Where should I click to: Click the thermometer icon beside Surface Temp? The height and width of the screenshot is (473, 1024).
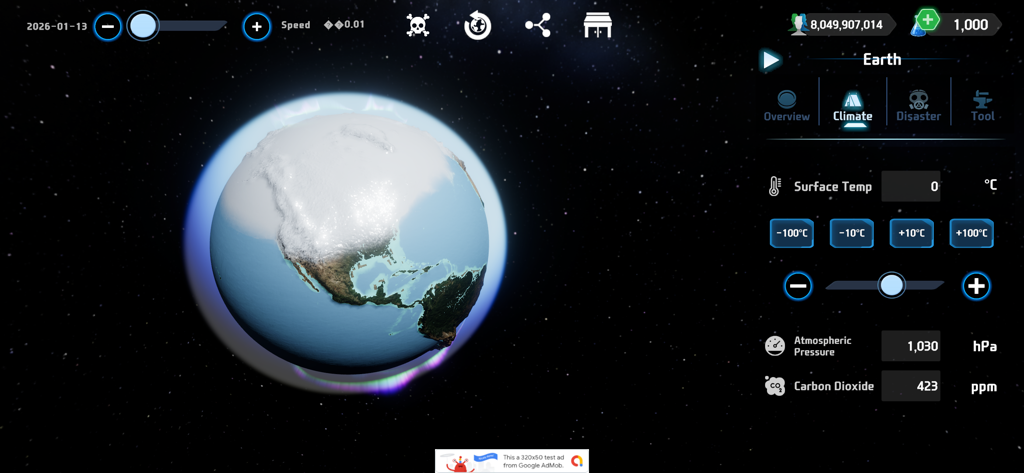[774, 186]
